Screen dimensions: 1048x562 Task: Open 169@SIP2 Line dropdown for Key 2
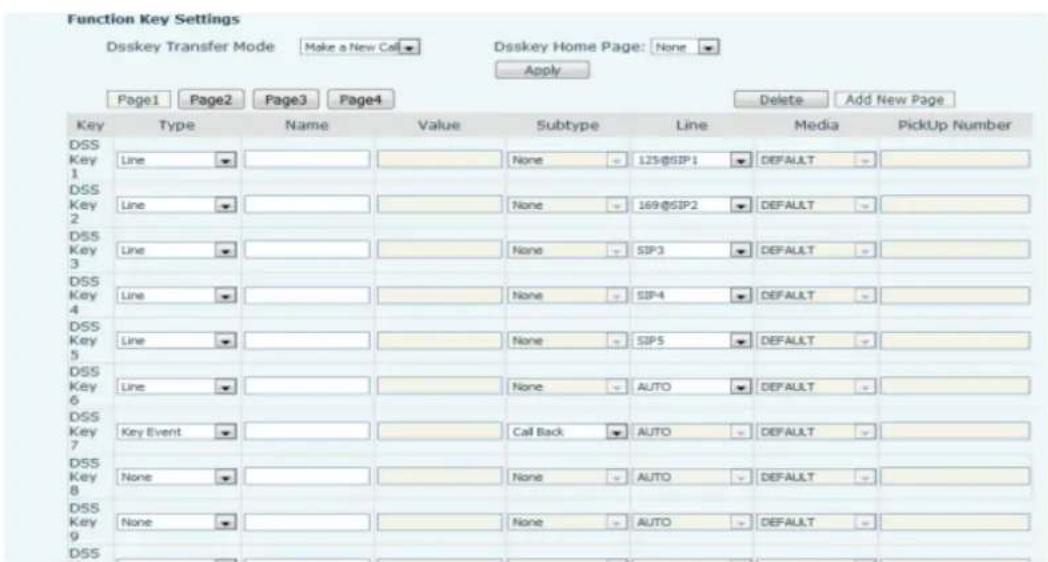coord(692,205)
